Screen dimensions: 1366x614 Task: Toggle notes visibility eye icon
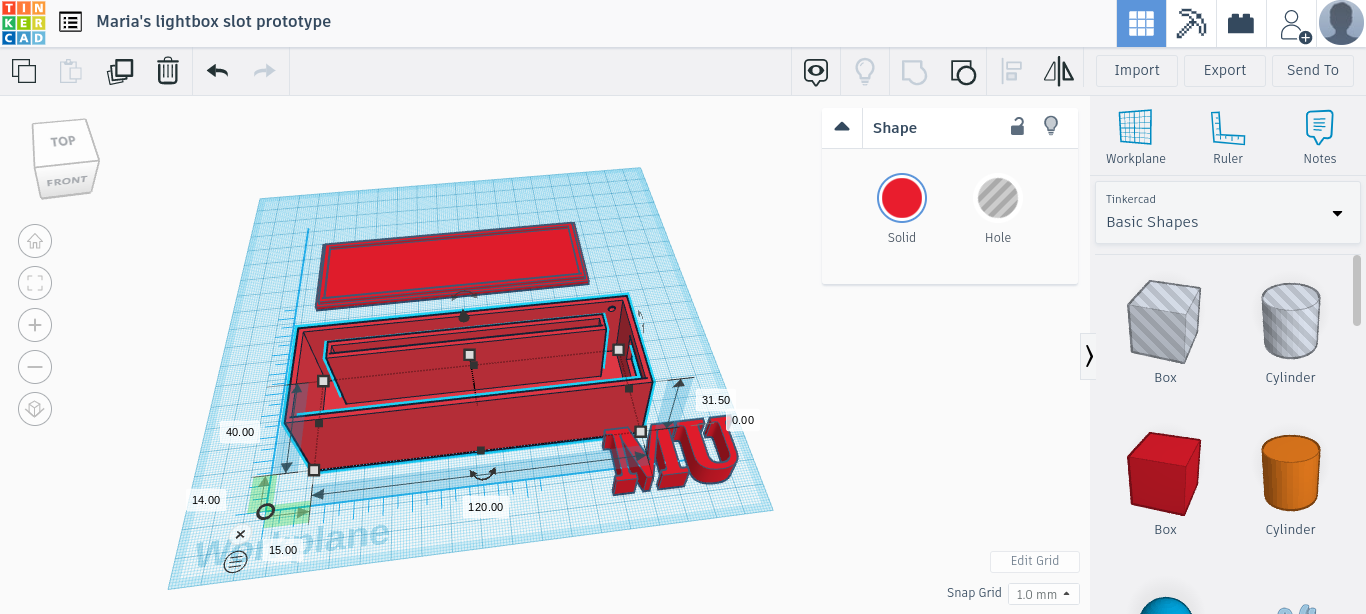click(817, 71)
